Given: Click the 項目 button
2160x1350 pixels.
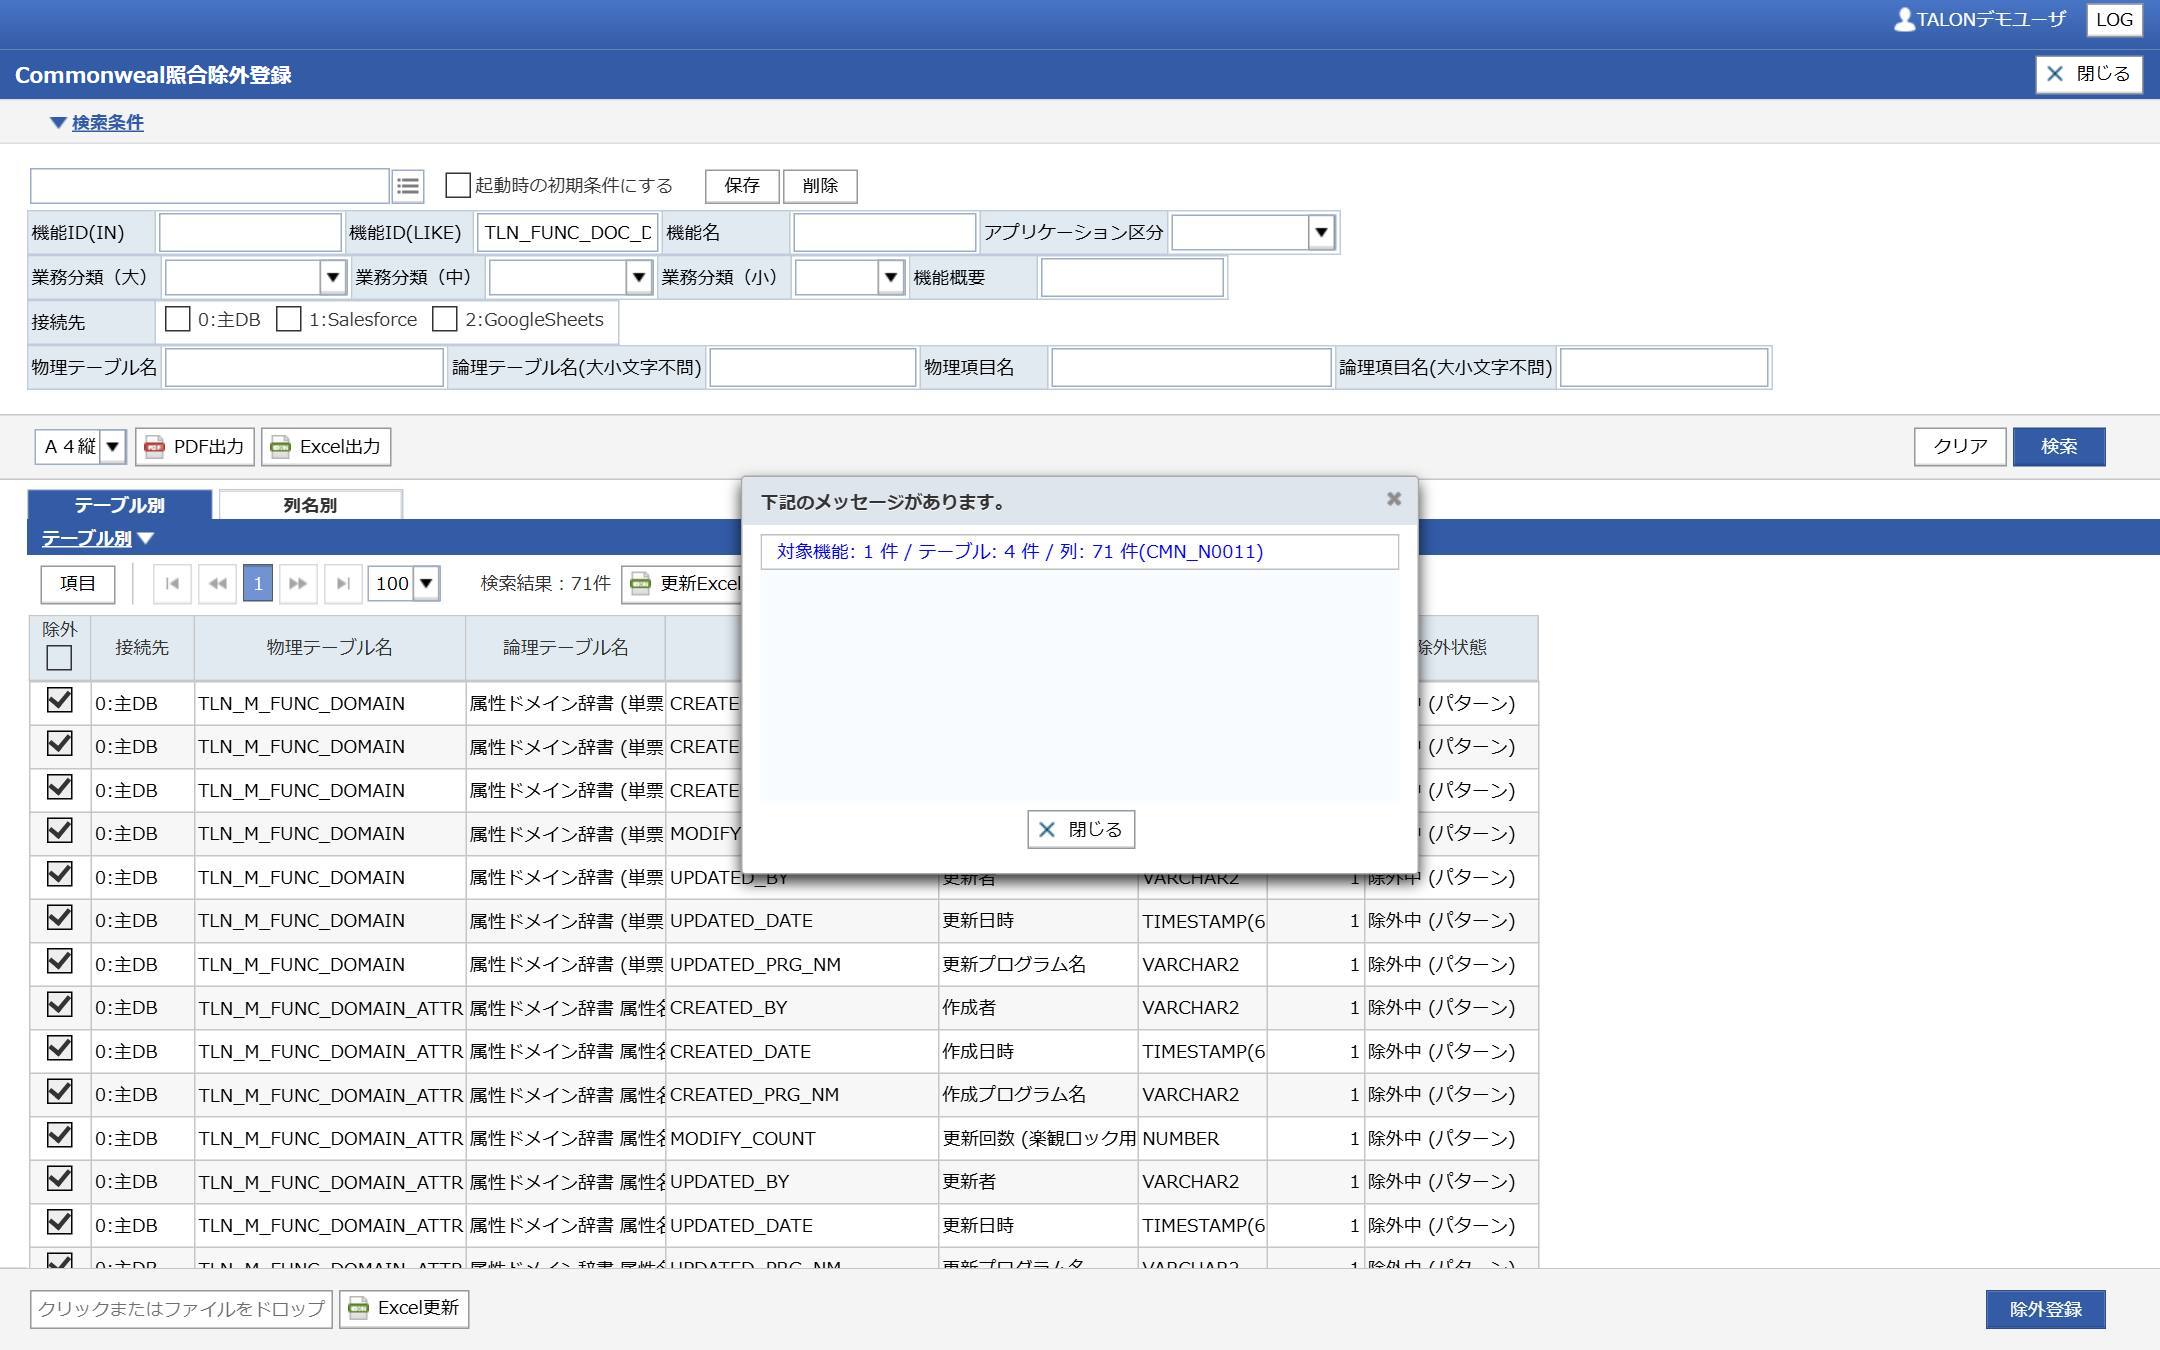Looking at the screenshot, I should tap(78, 584).
